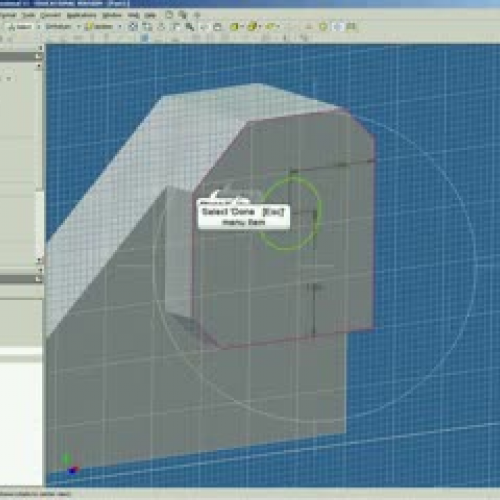Click the Update button with yellow icon

tap(99, 27)
